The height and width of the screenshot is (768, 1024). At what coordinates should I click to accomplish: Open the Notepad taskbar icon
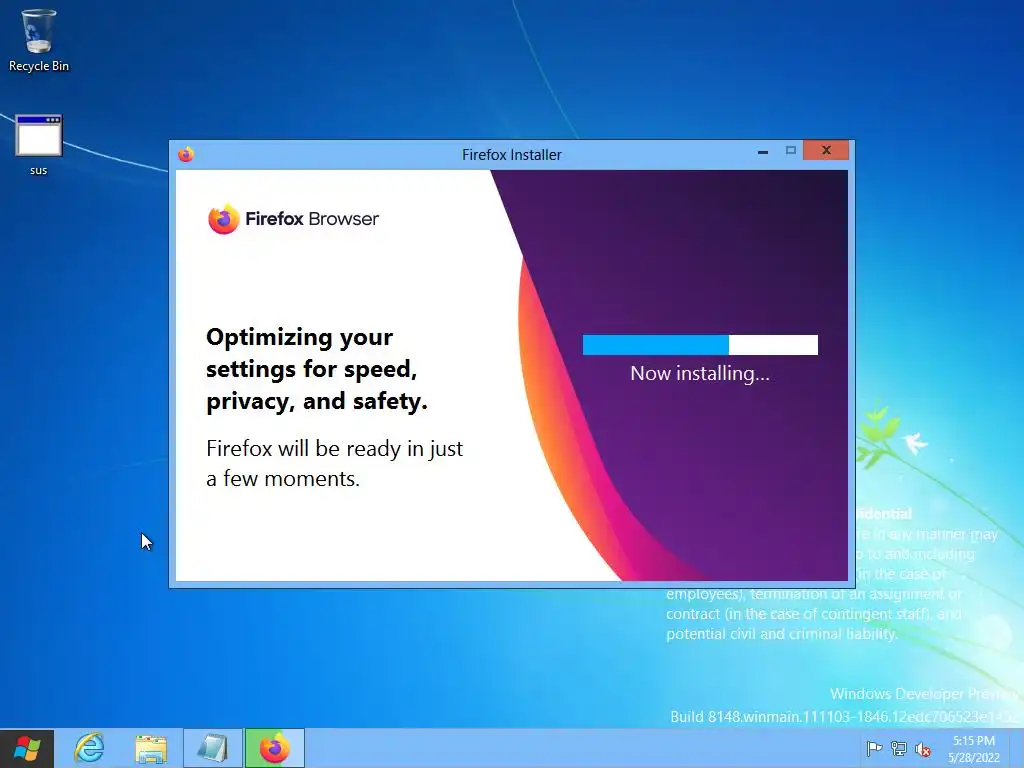pyautogui.click(x=213, y=748)
